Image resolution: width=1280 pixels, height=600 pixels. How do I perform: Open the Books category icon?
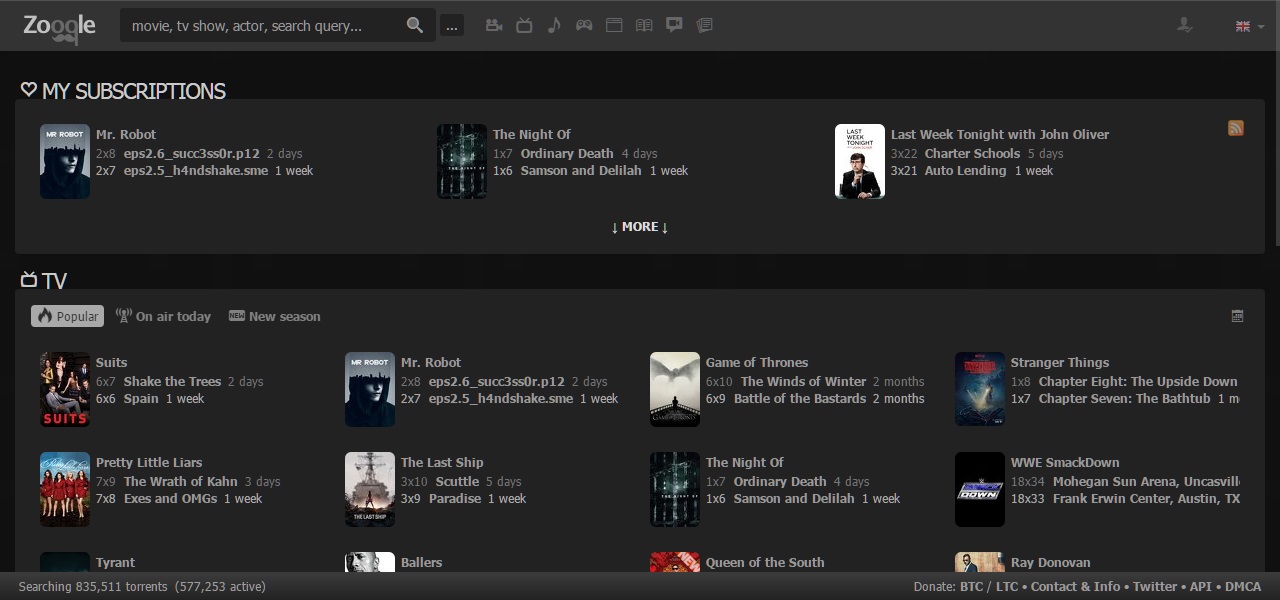pos(644,25)
